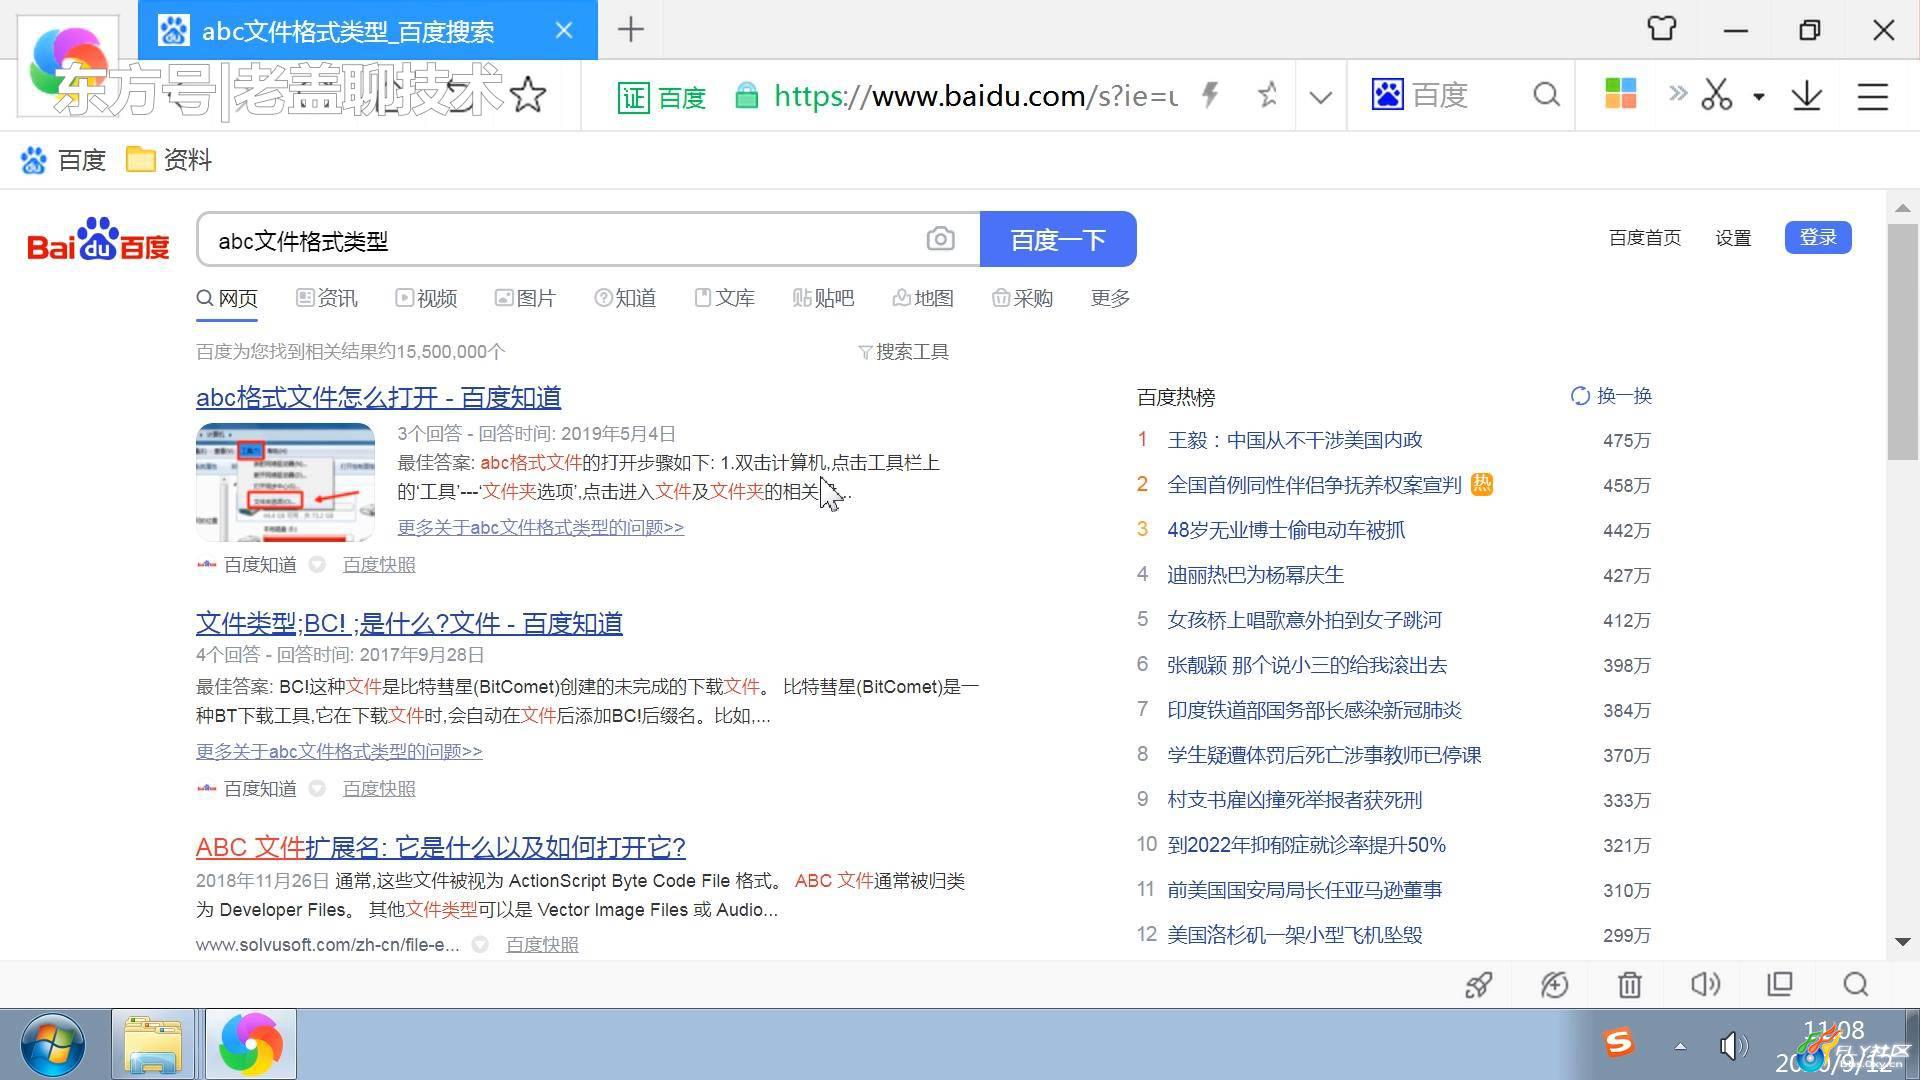Open the browser hamburger menu

(1872, 96)
